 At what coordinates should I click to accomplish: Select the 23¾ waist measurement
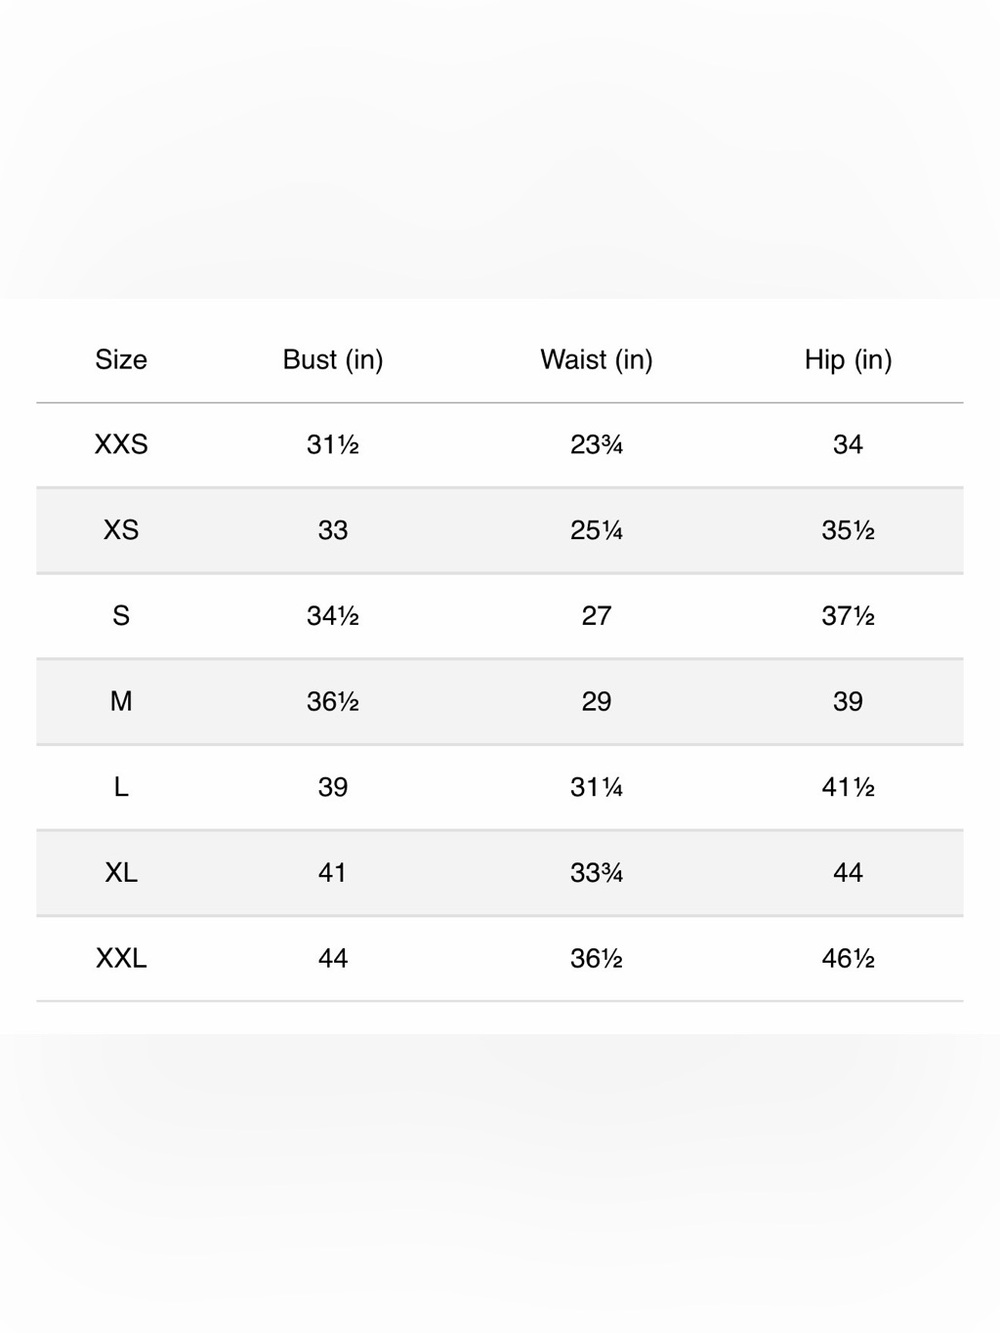tap(596, 445)
